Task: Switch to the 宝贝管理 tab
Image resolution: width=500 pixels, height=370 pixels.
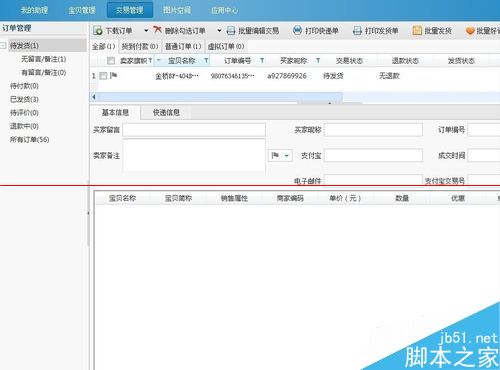Action: (x=82, y=10)
